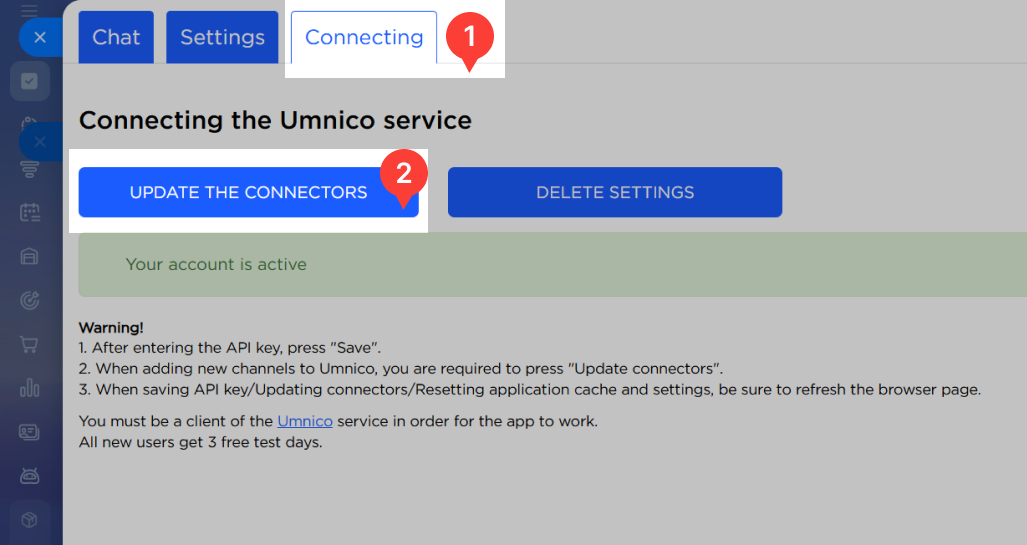The height and width of the screenshot is (545, 1027).
Task: Close the second panel with lower X button
Action: pyautogui.click(x=40, y=141)
